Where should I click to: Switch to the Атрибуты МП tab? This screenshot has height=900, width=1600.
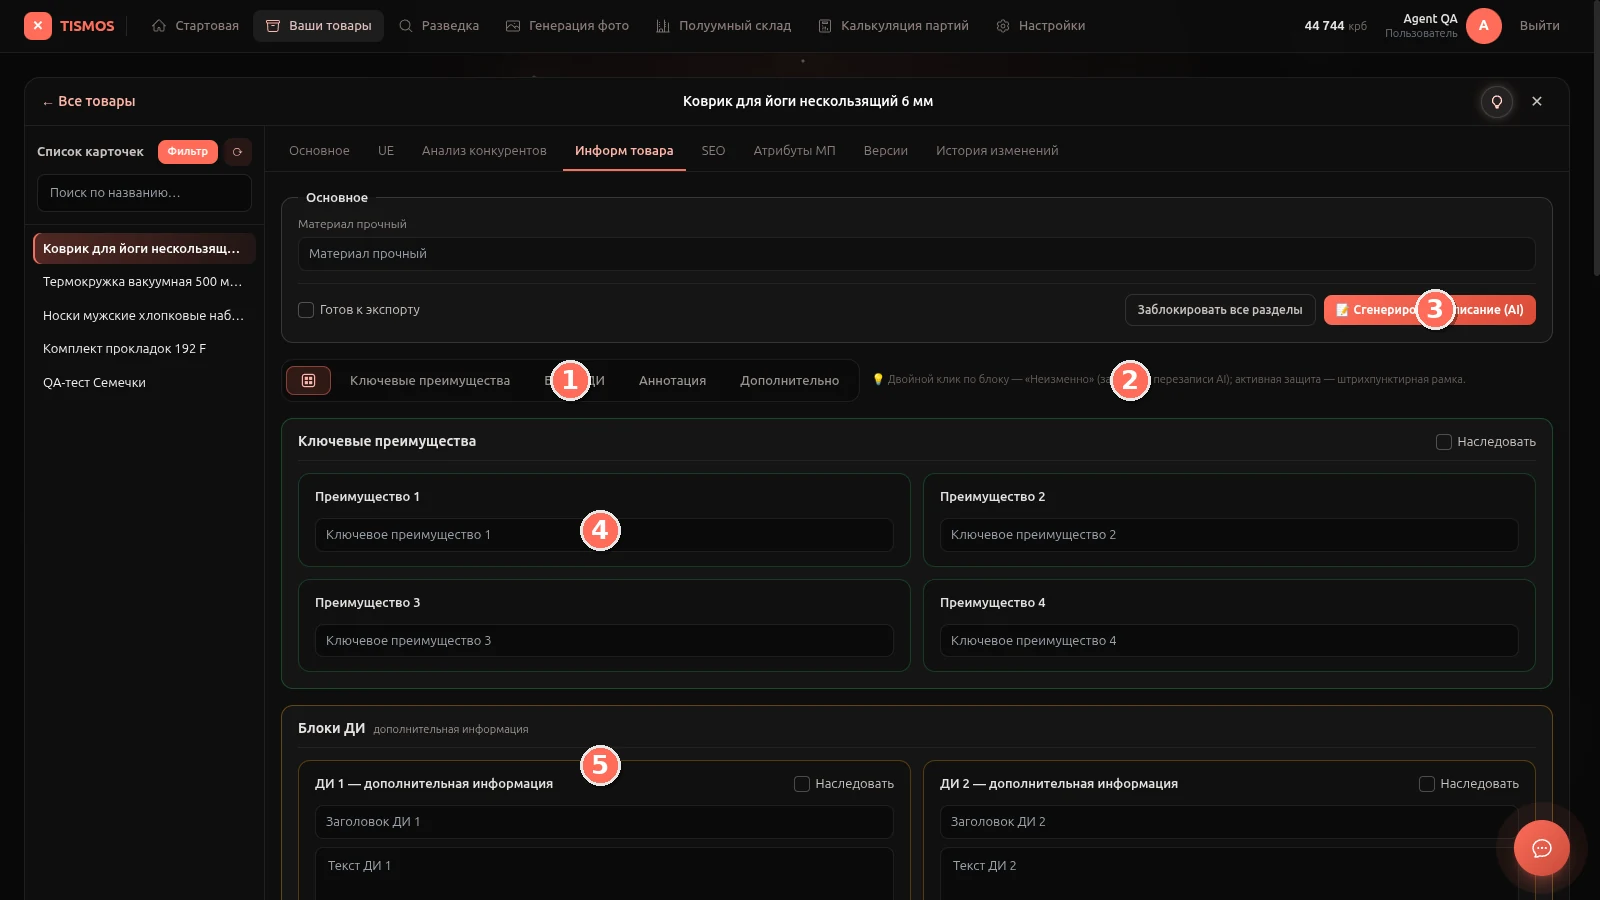[794, 151]
